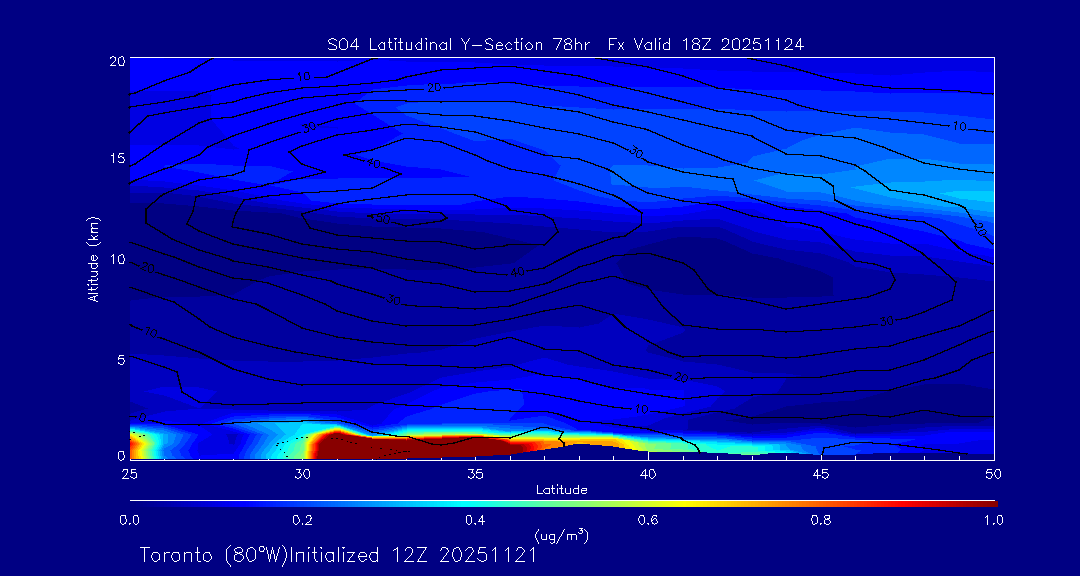Click the "(ug/m³)" units label
This screenshot has height=576, width=1080.
(x=561, y=535)
